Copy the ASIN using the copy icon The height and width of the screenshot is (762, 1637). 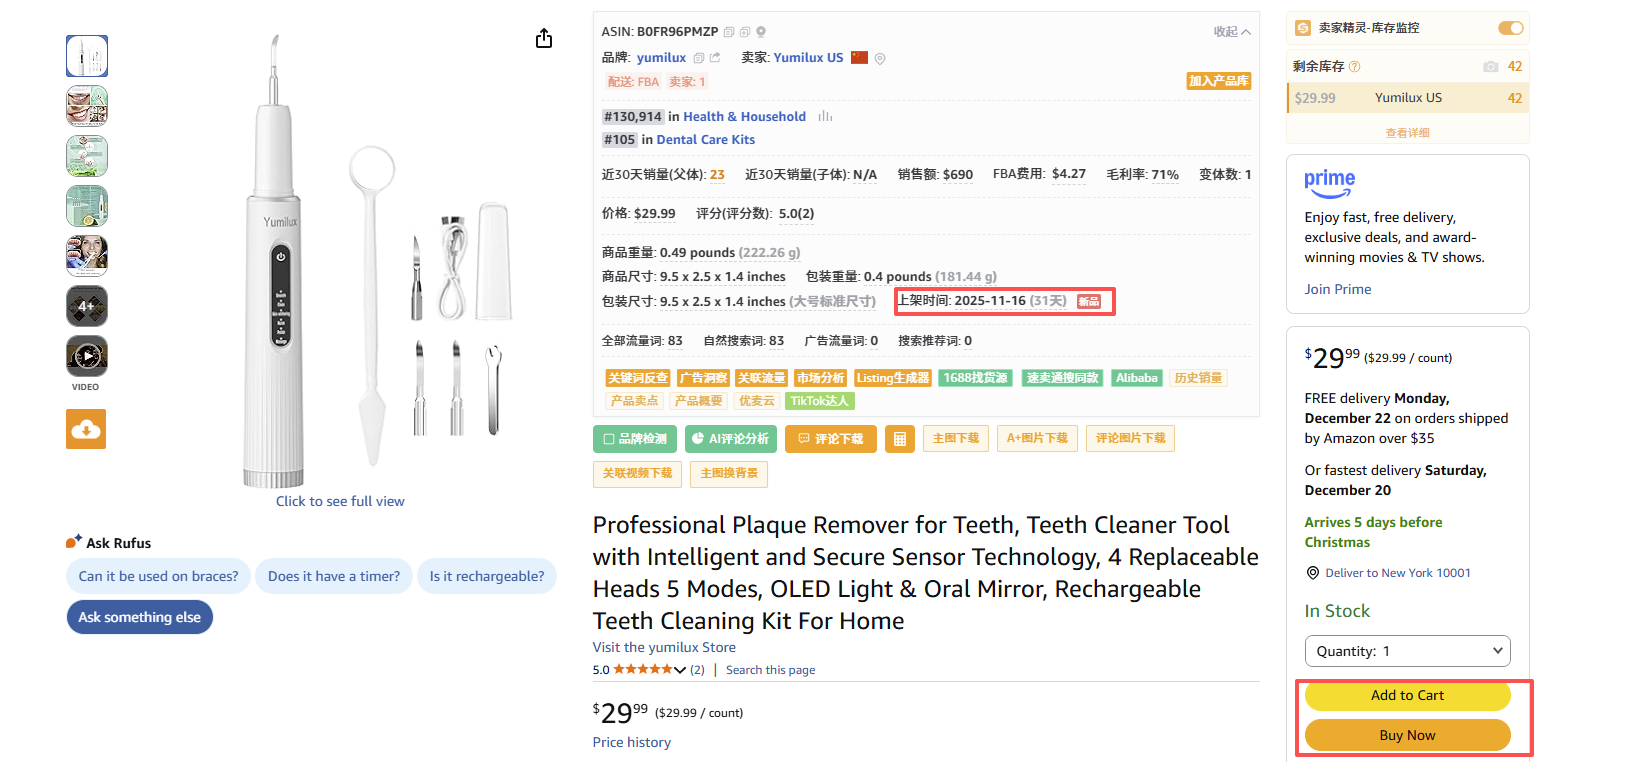coord(729,32)
